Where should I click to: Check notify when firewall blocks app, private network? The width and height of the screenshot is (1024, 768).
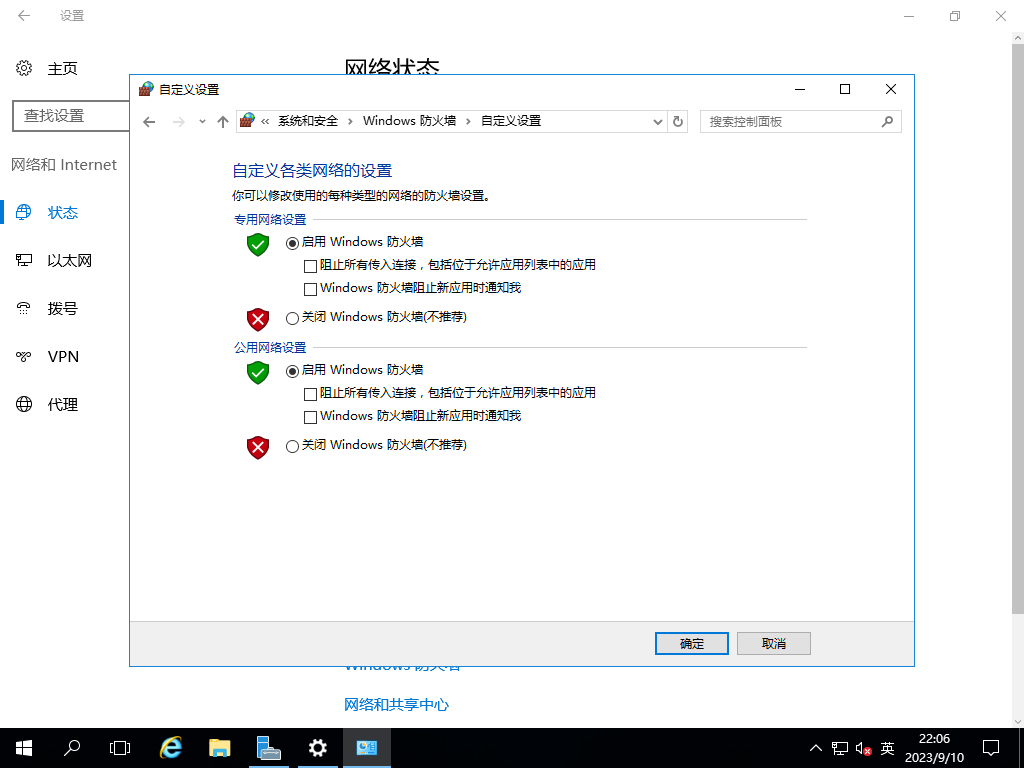tap(310, 289)
